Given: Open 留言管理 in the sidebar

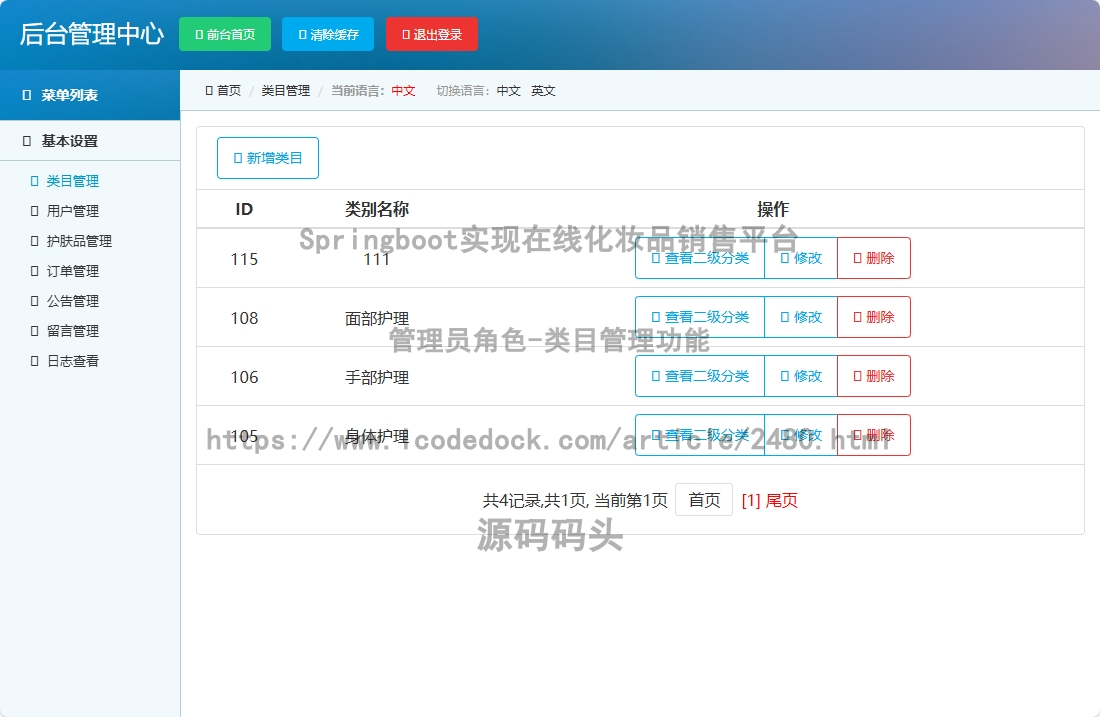Looking at the screenshot, I should (72, 331).
